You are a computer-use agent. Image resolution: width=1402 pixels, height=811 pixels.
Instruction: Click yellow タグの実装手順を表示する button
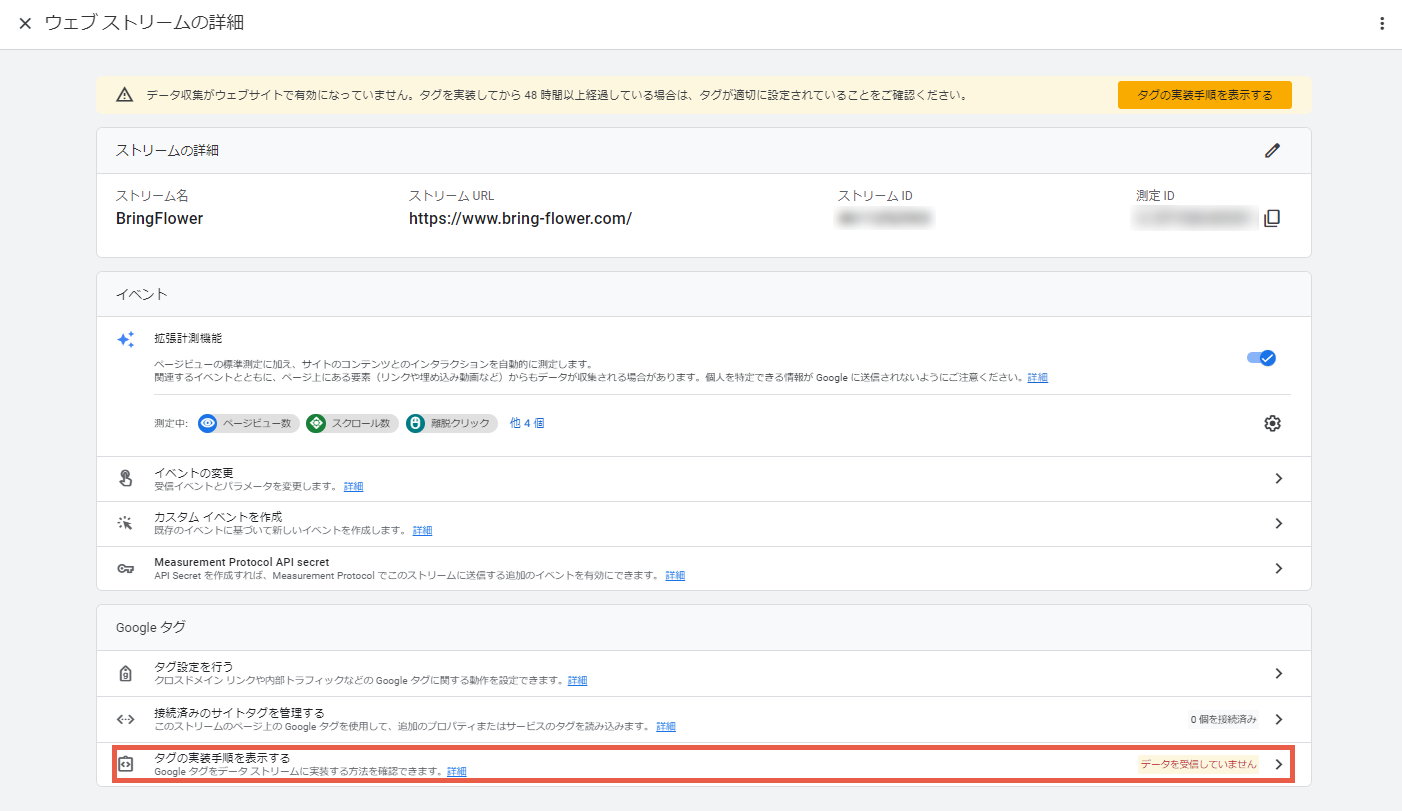1204,95
